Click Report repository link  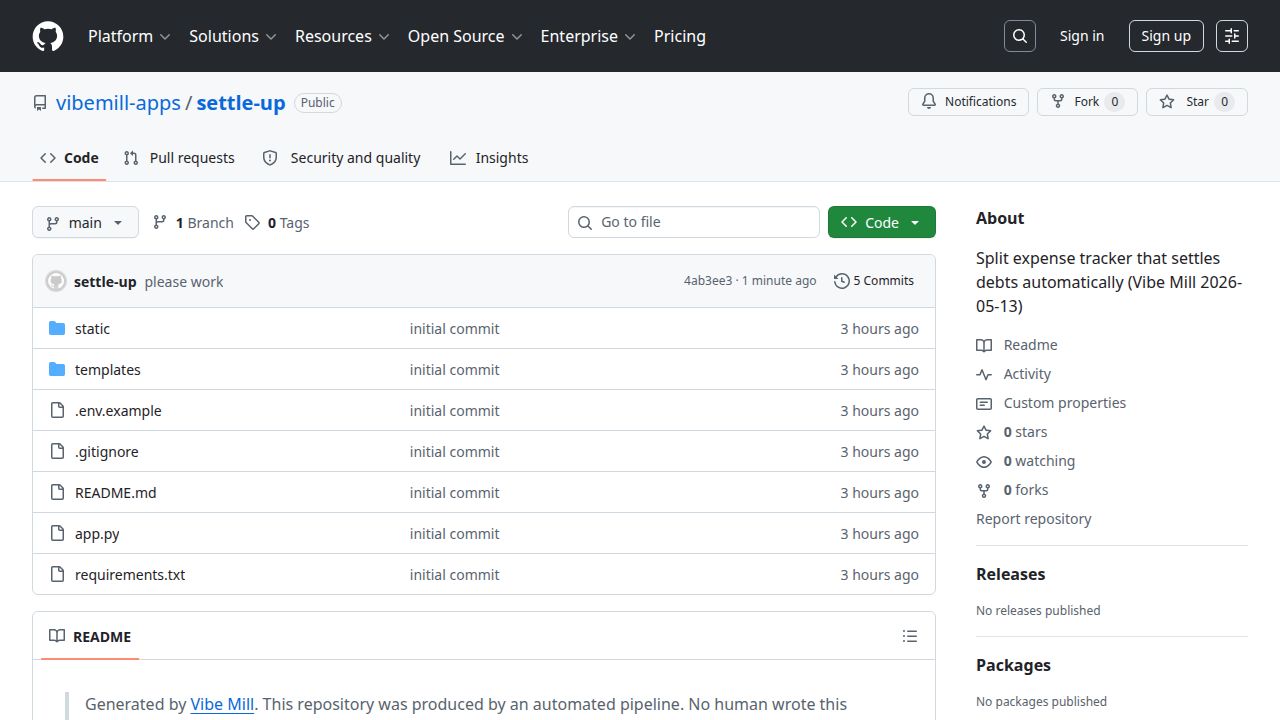[1034, 519]
